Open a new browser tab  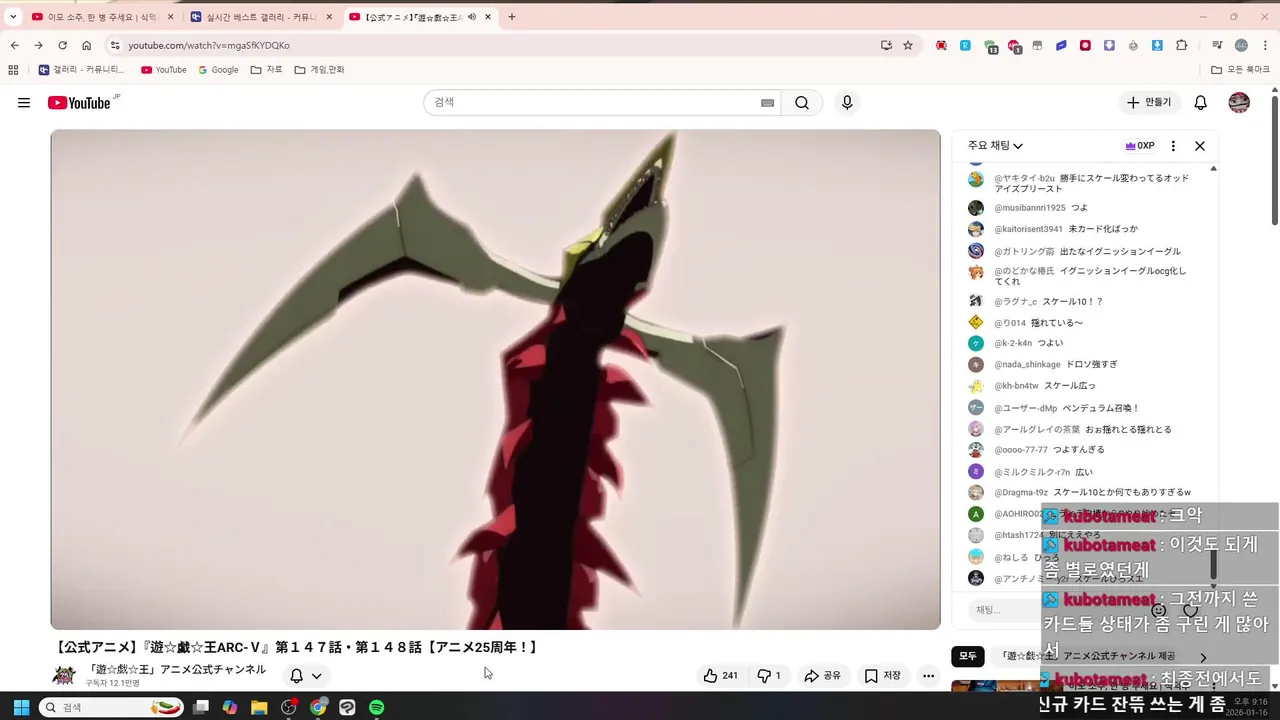pyautogui.click(x=512, y=17)
